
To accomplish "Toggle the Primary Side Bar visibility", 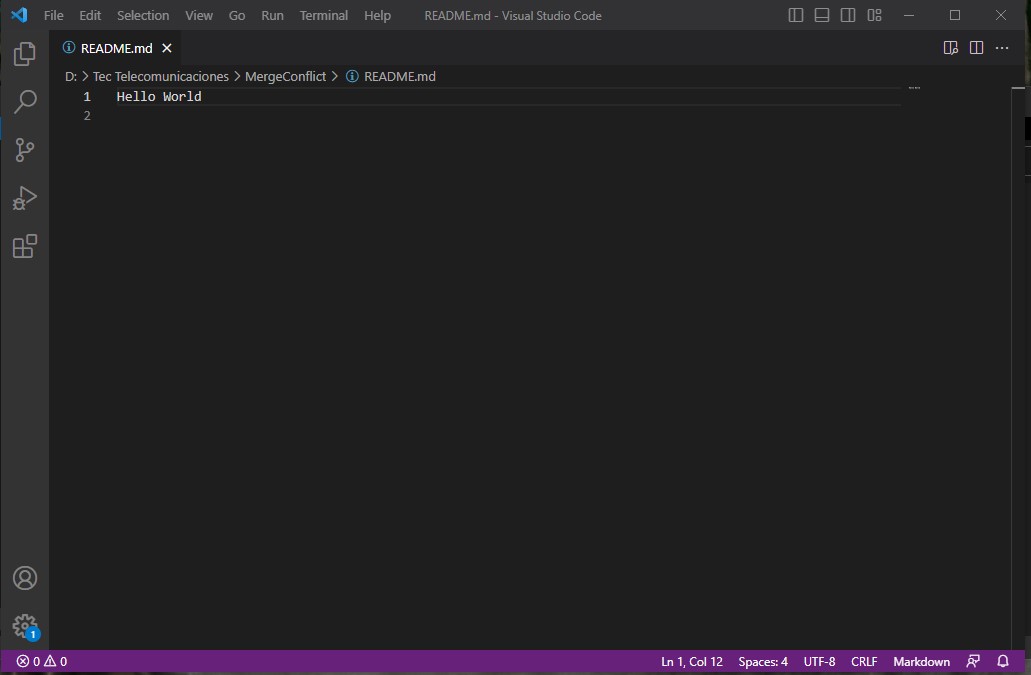I will tap(795, 15).
